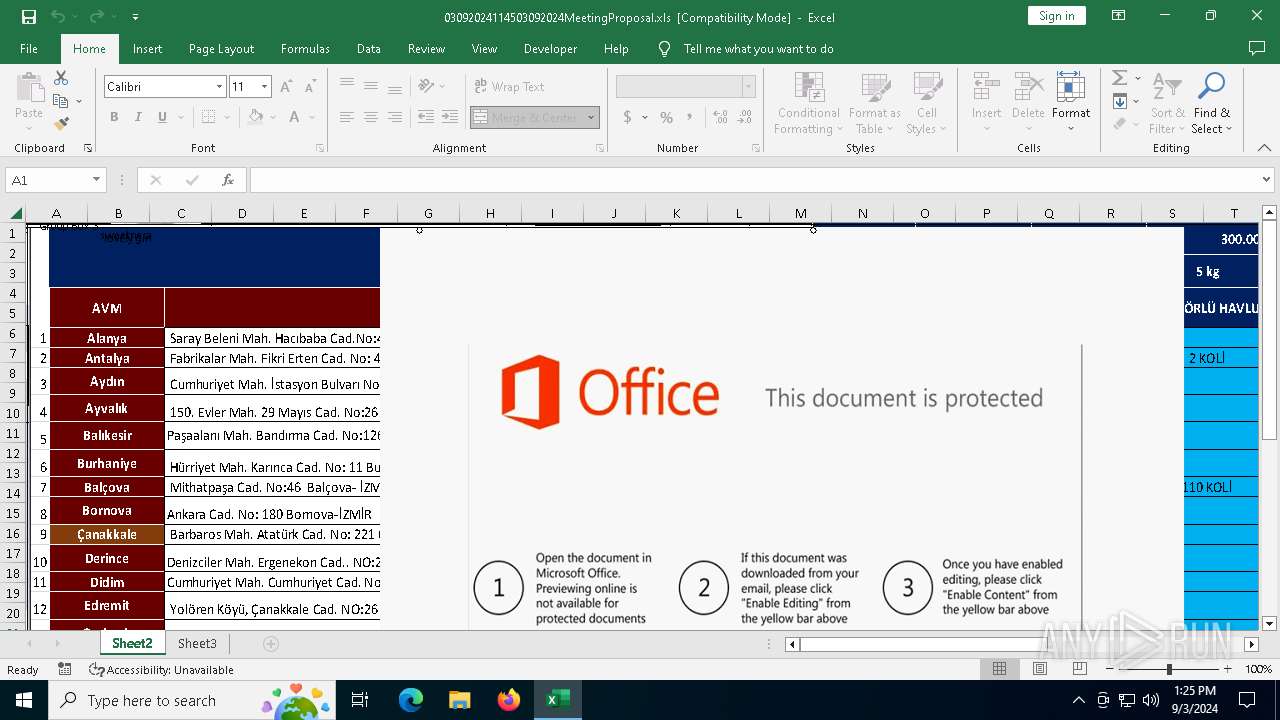Click the macro recording icon in status bar

(x=65, y=669)
